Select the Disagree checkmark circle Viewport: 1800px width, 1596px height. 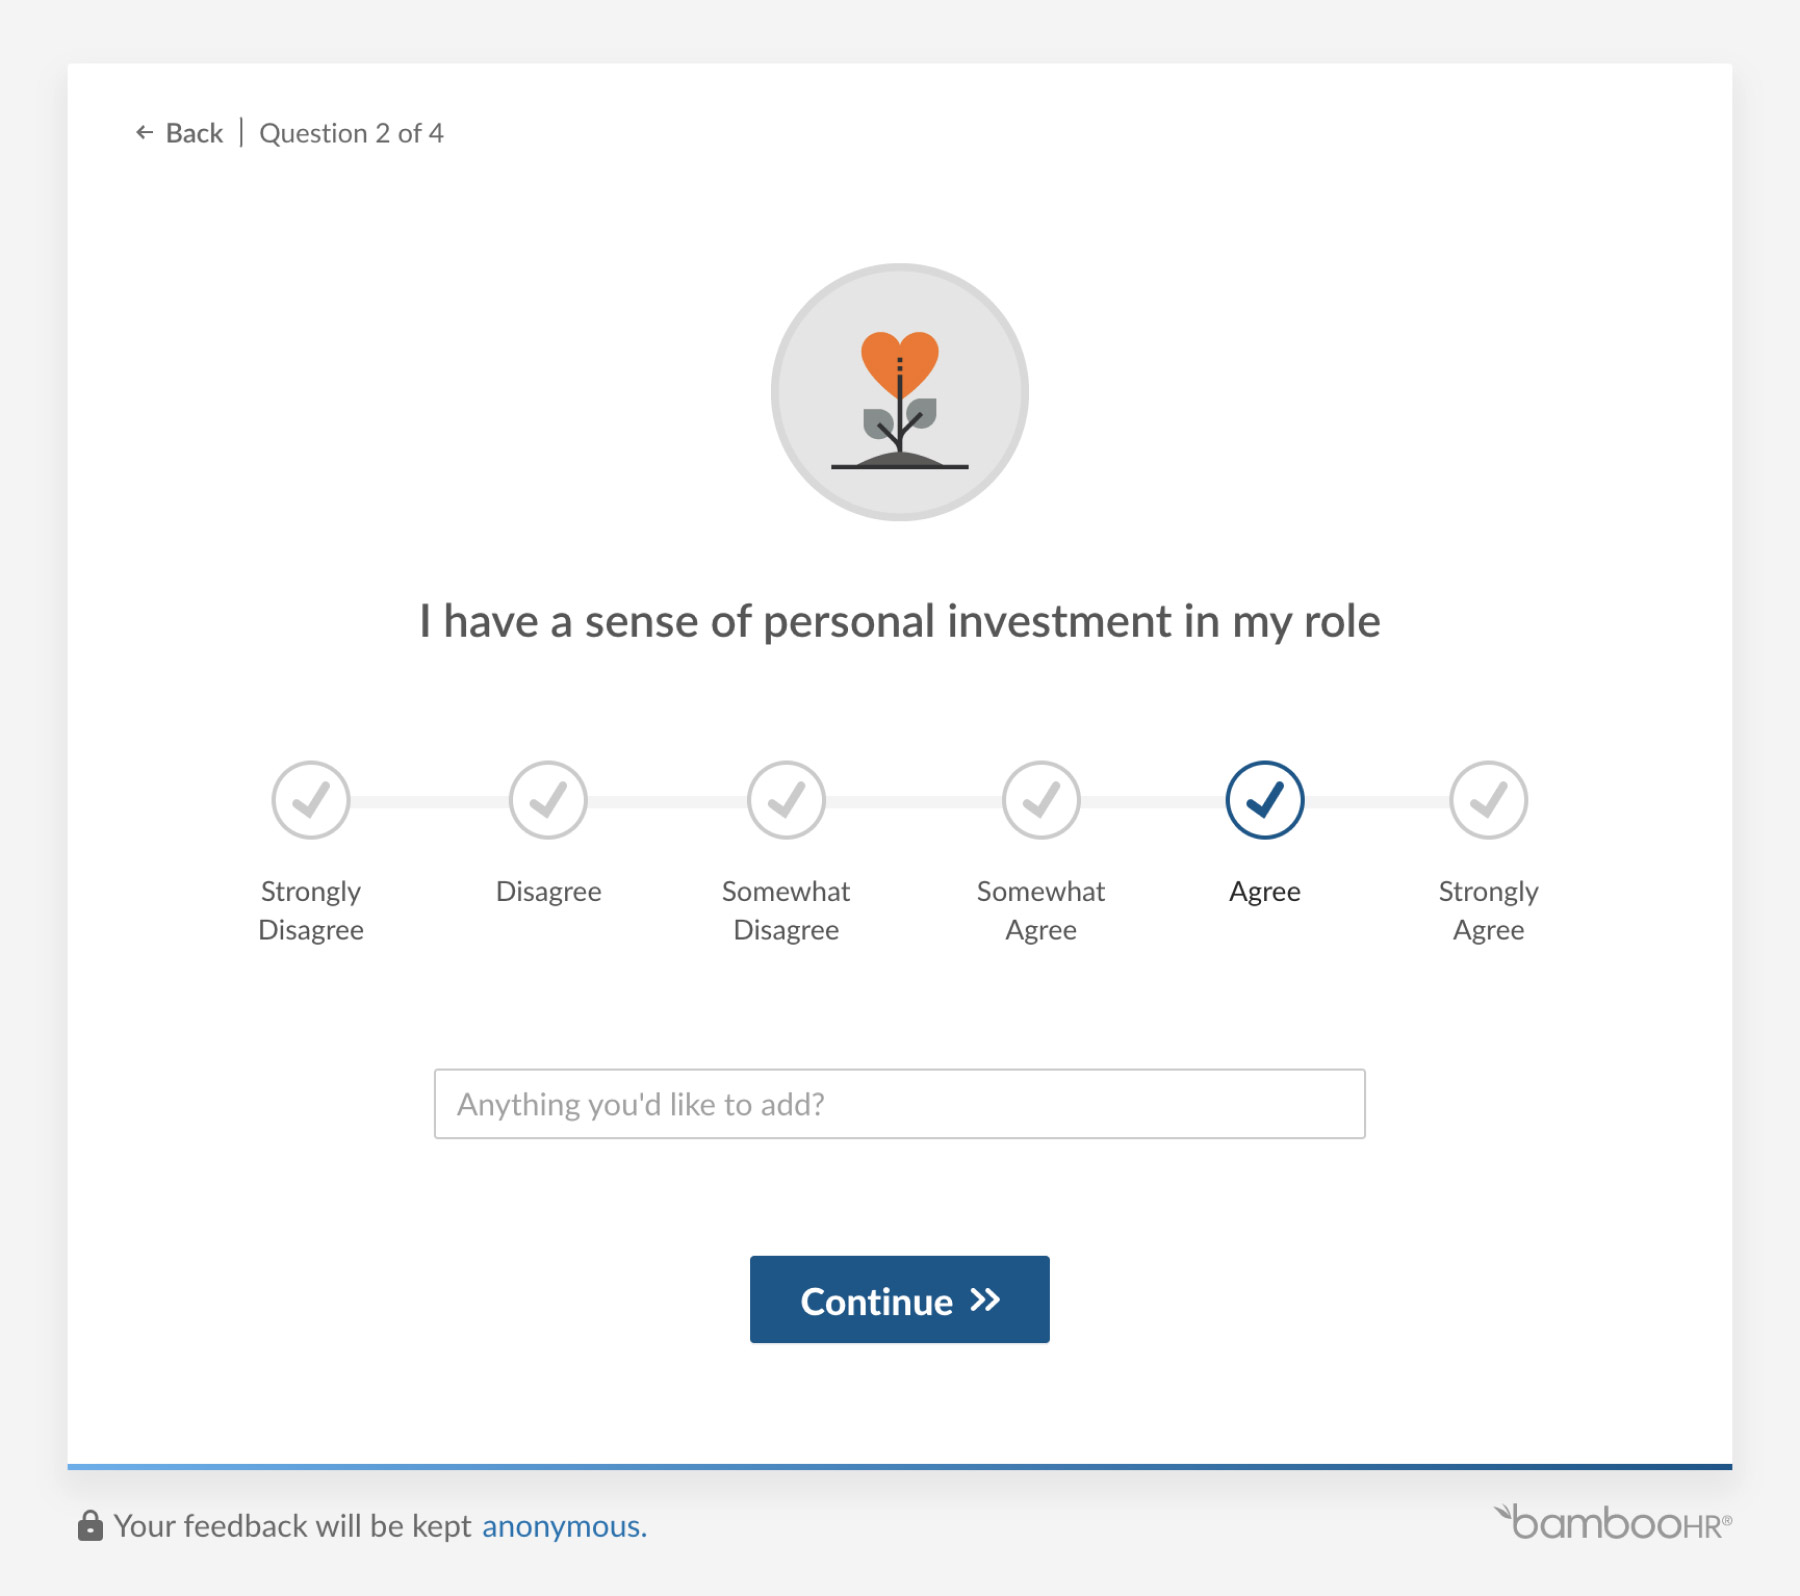point(548,800)
